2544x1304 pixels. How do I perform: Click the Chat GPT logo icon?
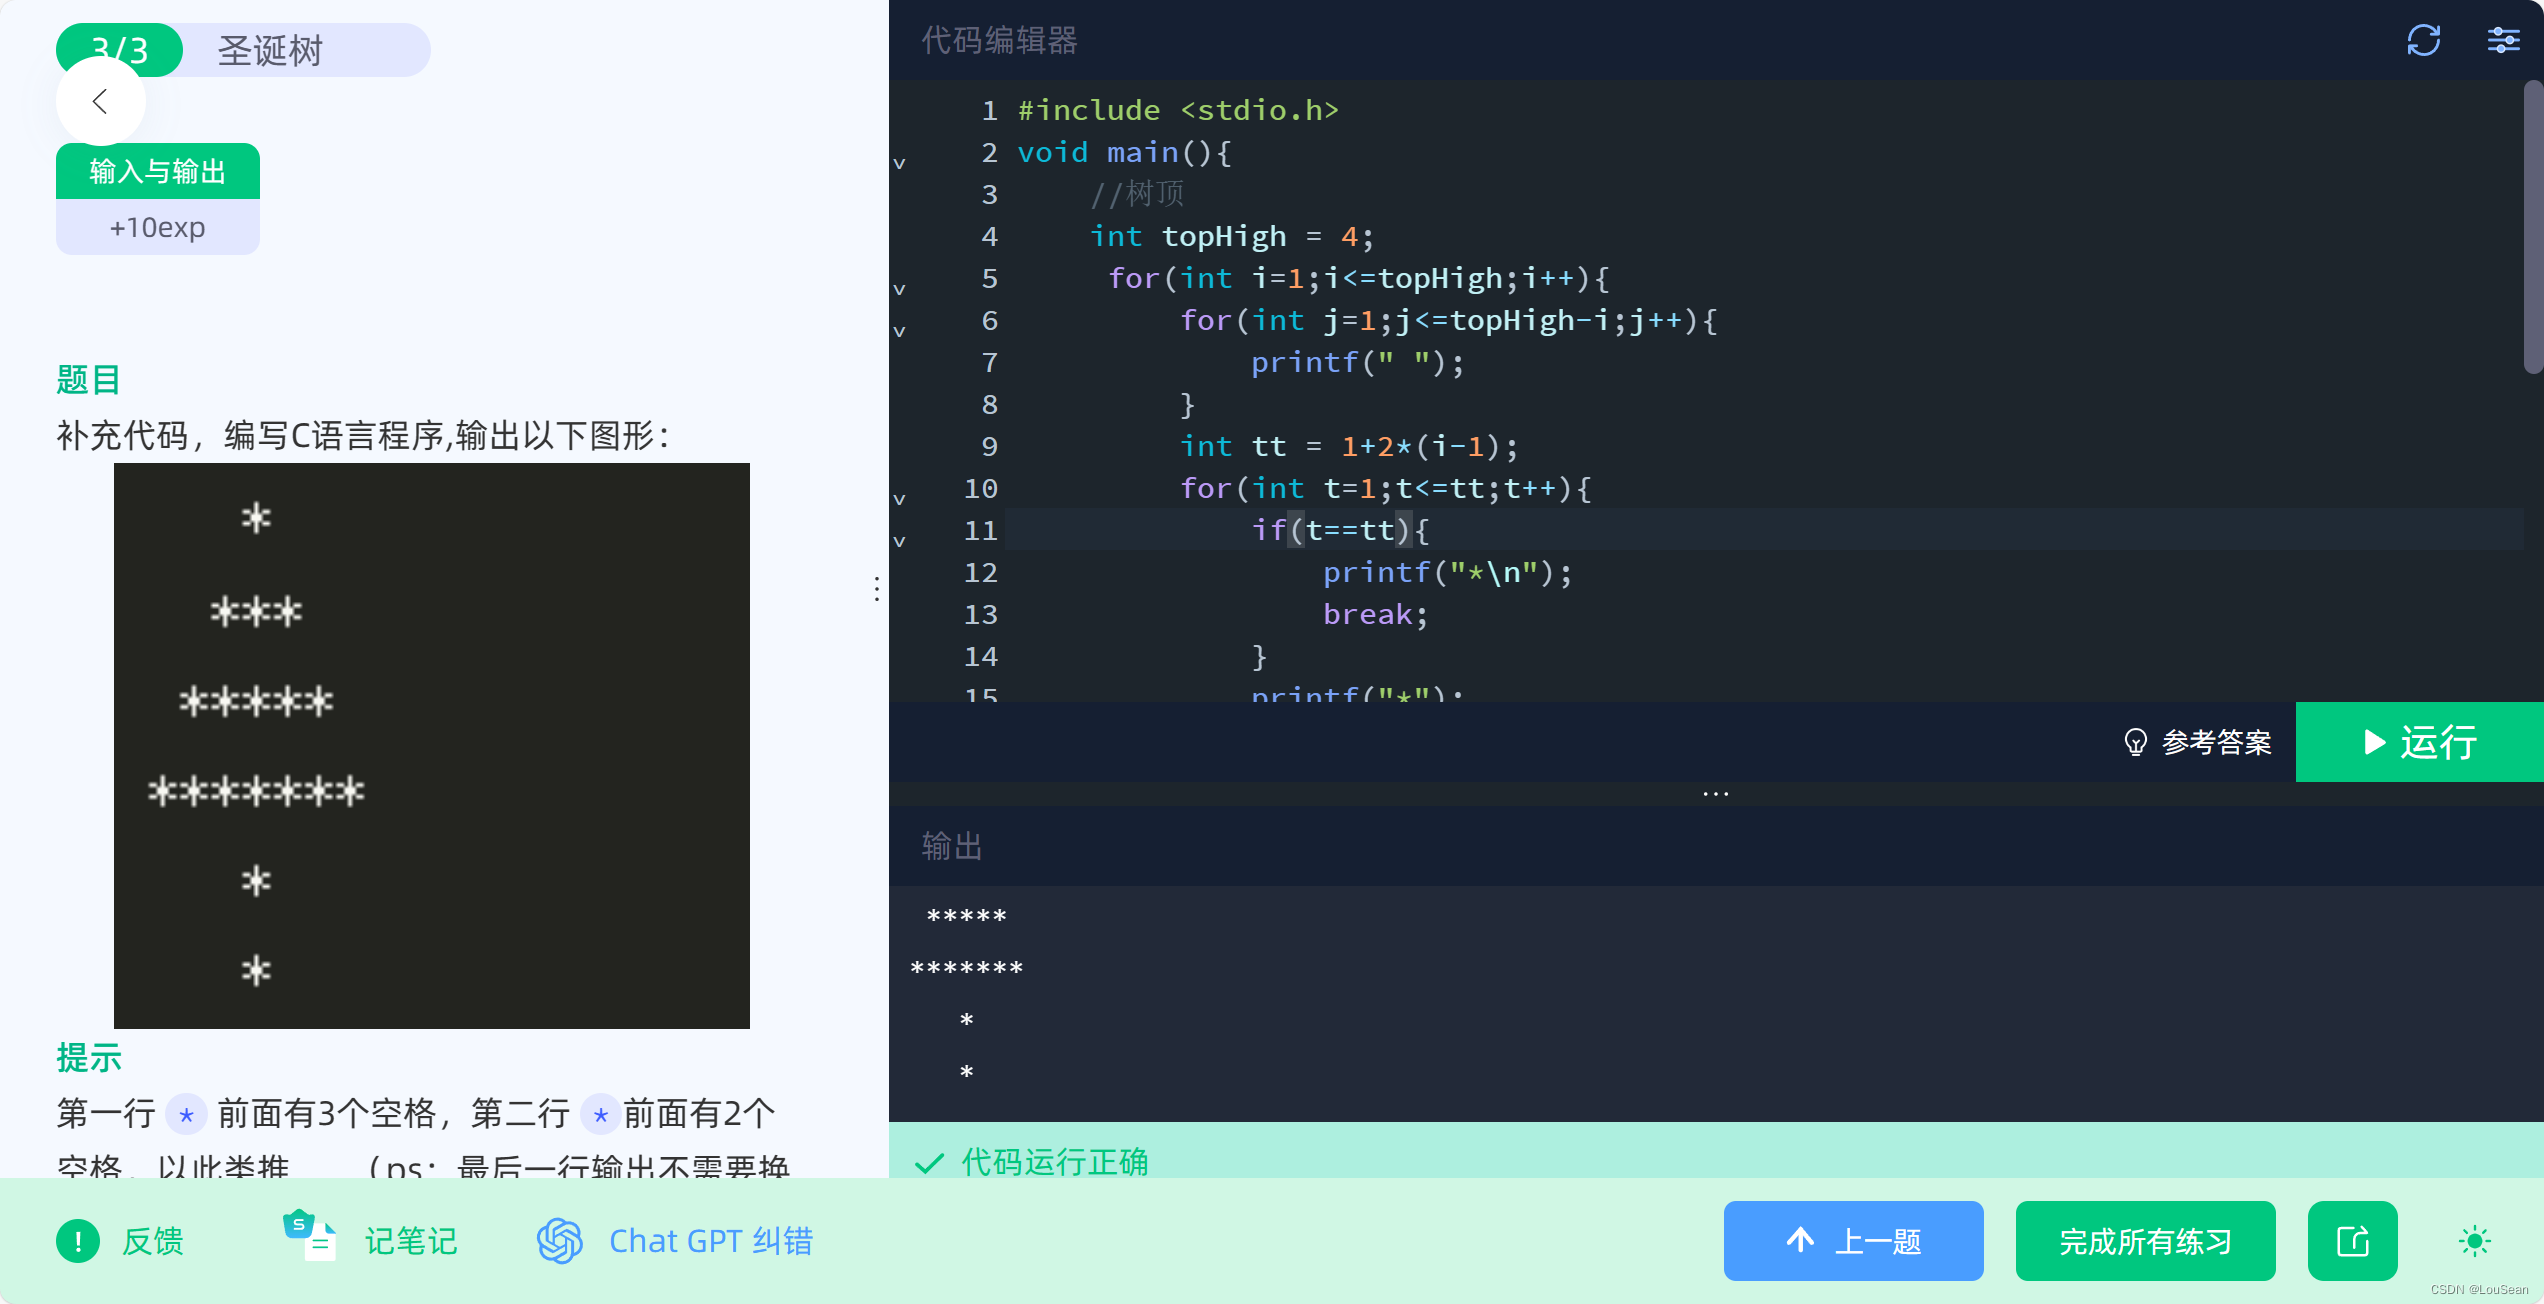(x=560, y=1241)
